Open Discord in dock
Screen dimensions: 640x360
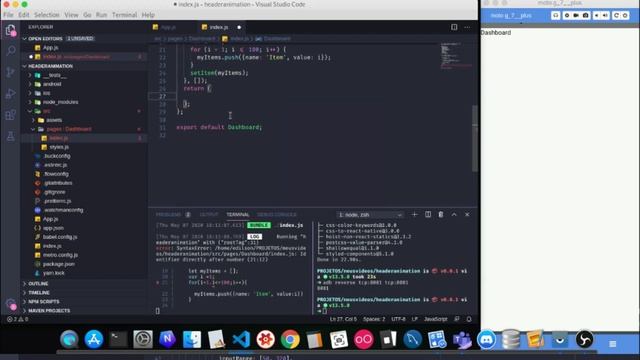tap(487, 339)
